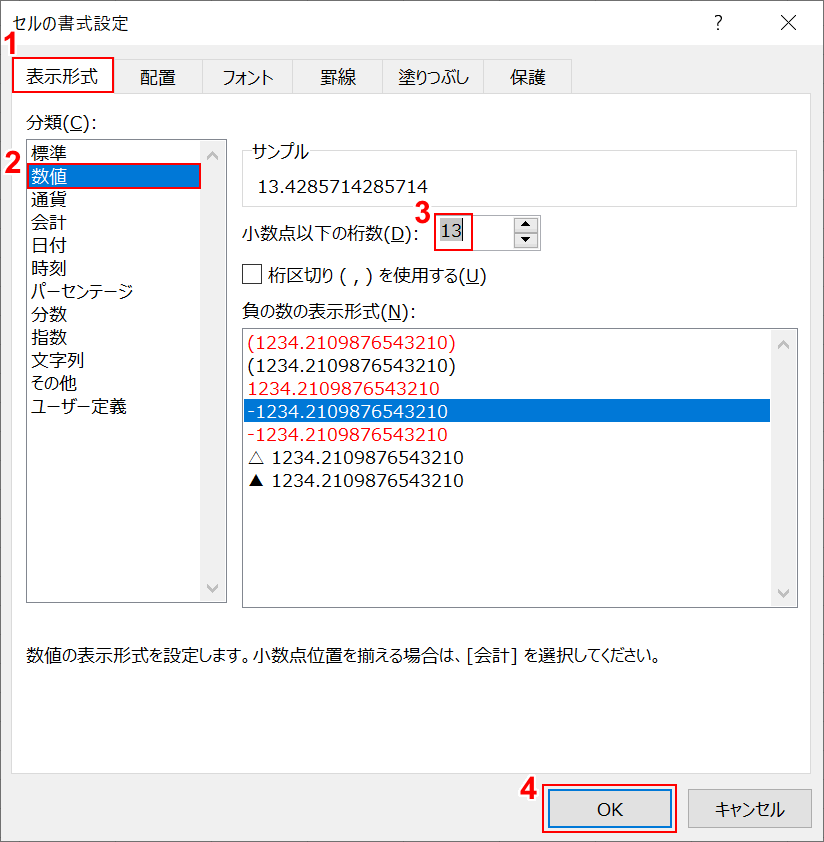Open the 塗りつぶし tab
824x842 pixels.
click(x=432, y=76)
